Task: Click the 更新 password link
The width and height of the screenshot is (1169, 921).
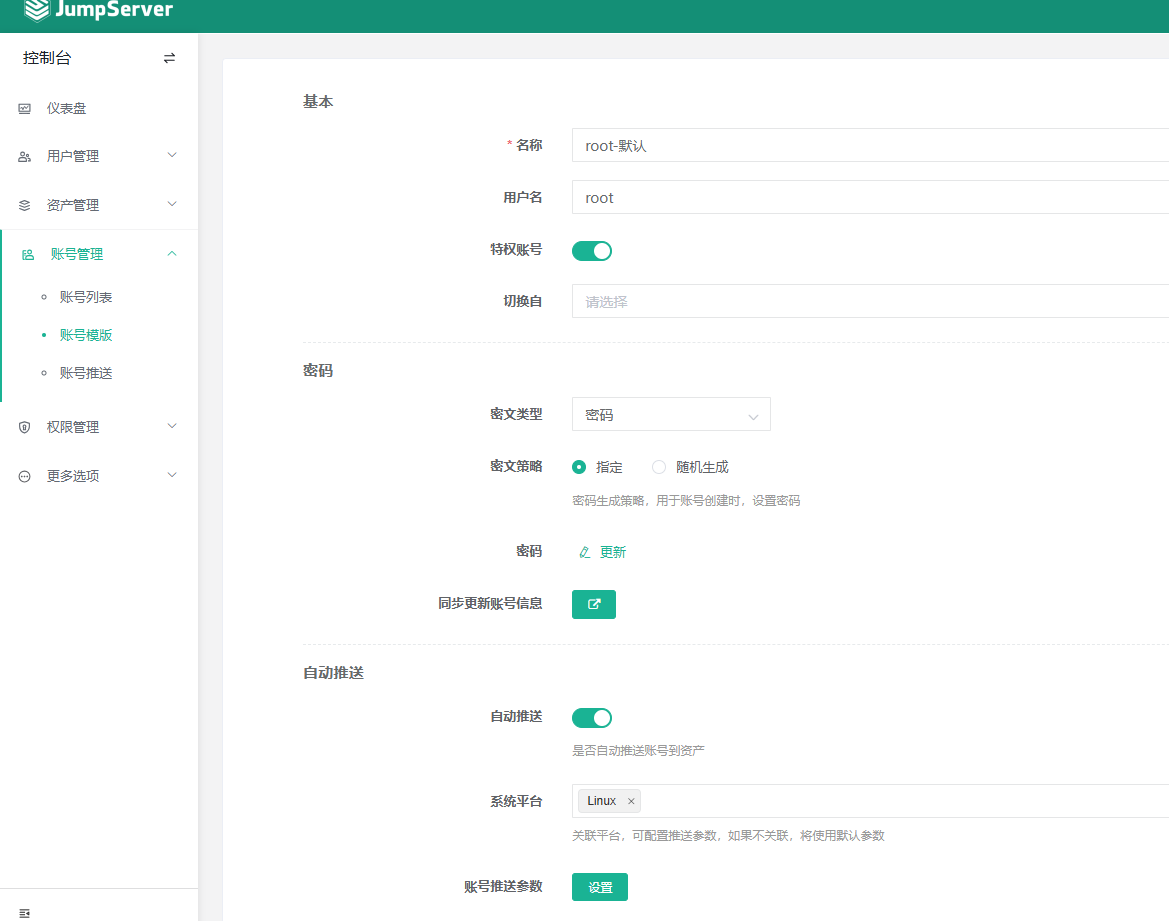Action: tap(613, 553)
